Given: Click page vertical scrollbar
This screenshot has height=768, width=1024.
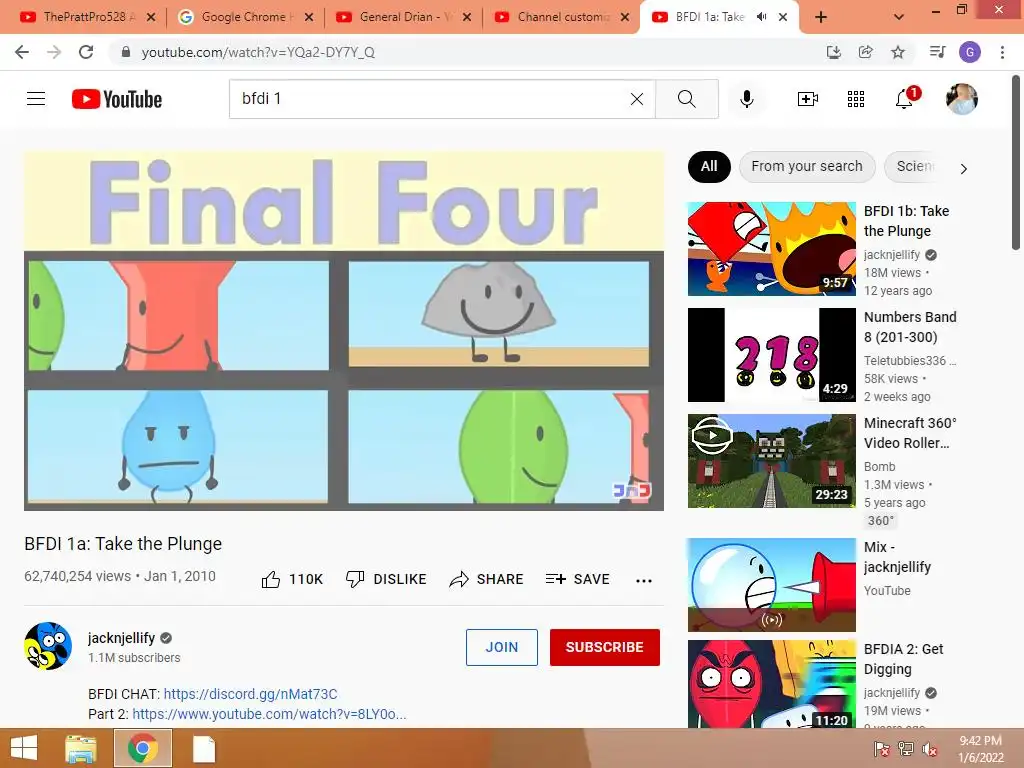Looking at the screenshot, I should (1016, 161).
